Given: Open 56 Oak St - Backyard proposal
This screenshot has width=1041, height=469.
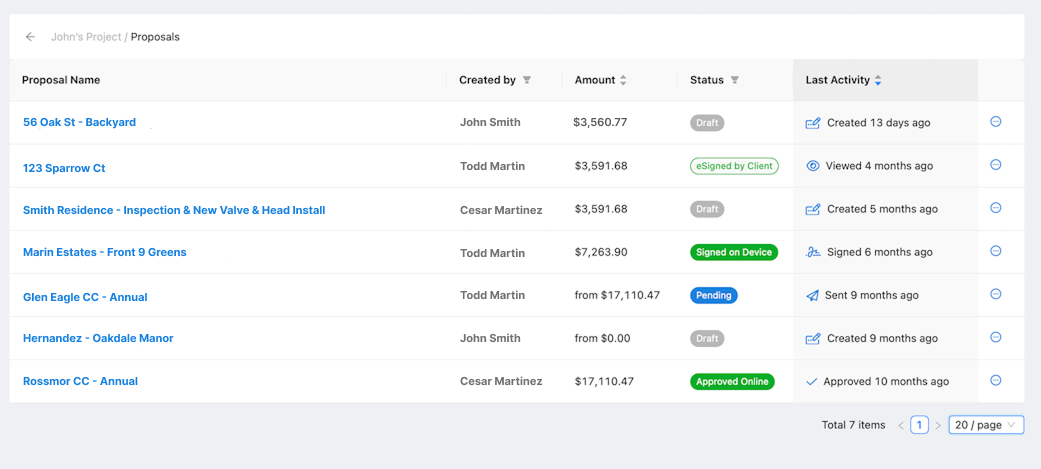Looking at the screenshot, I should point(80,122).
